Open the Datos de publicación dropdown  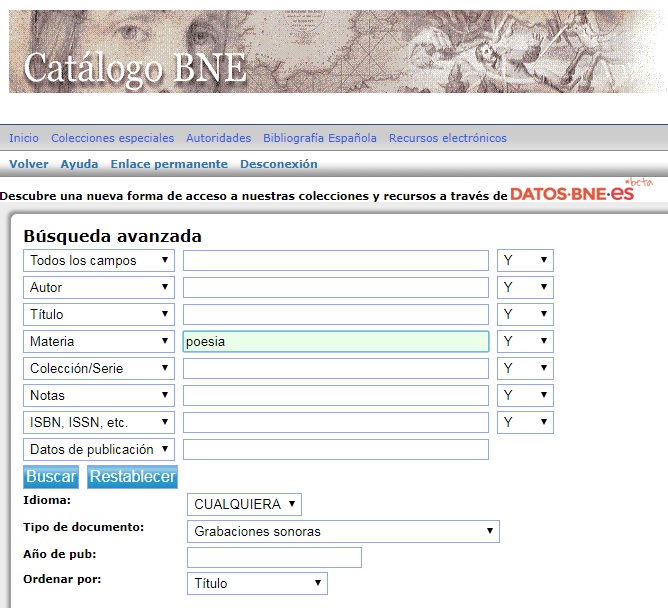click(x=99, y=449)
